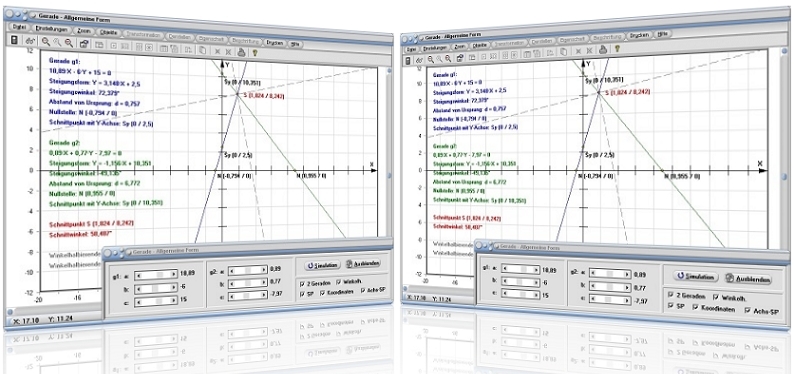Viewport: 794px width, 374px height.
Task: Click right arrow of g1 c slider, right panel
Action: click(x=536, y=295)
